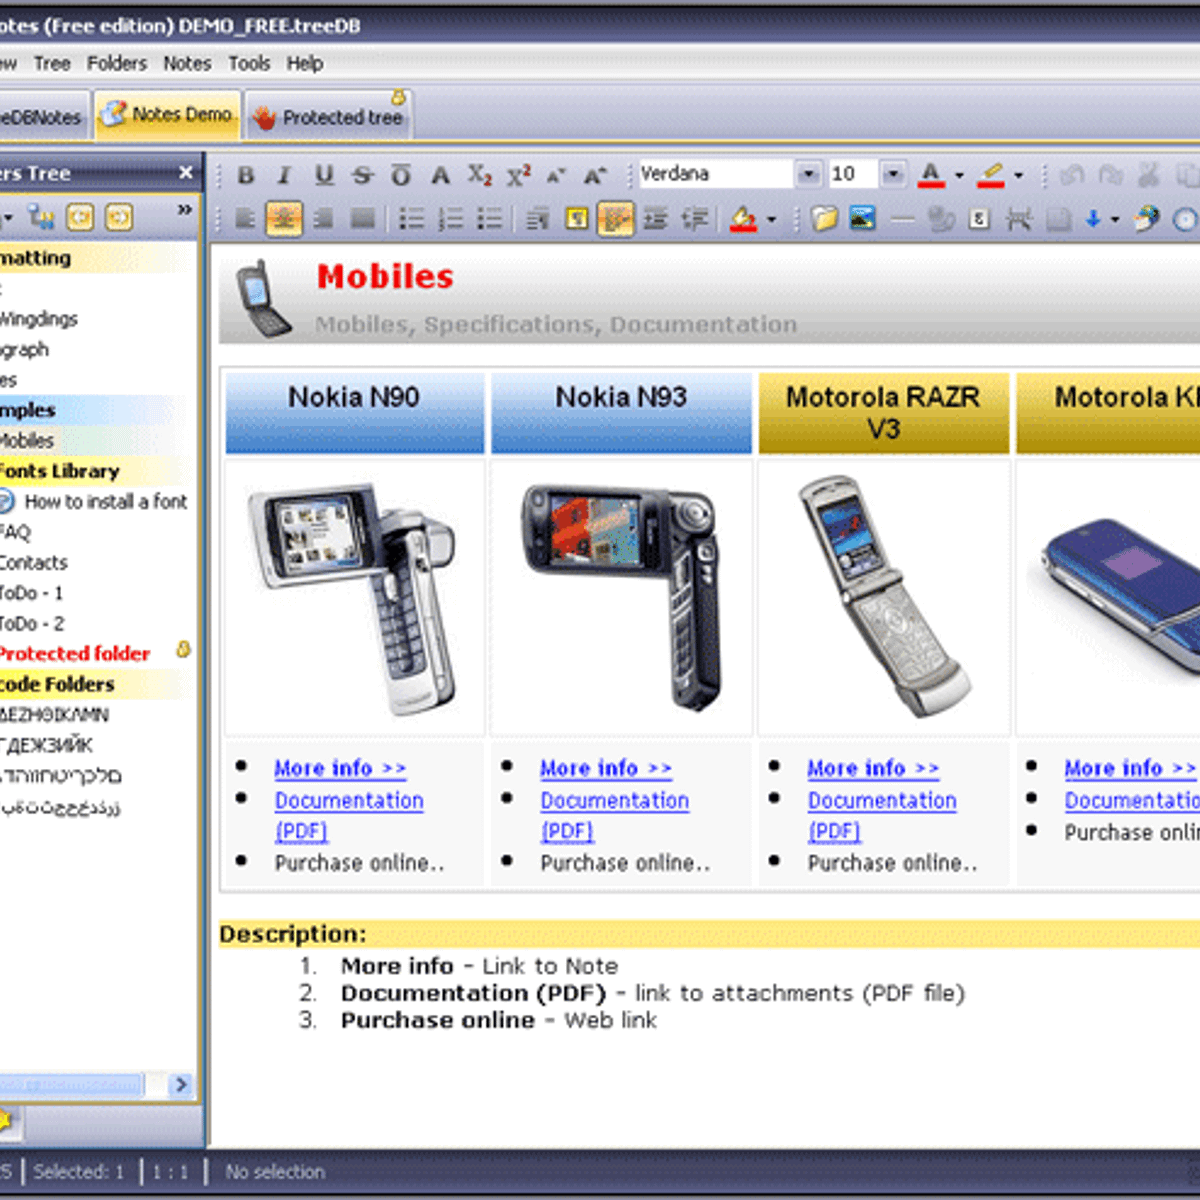The height and width of the screenshot is (1200, 1200).
Task: Open a file using the folder toolbar icon
Action: (823, 218)
